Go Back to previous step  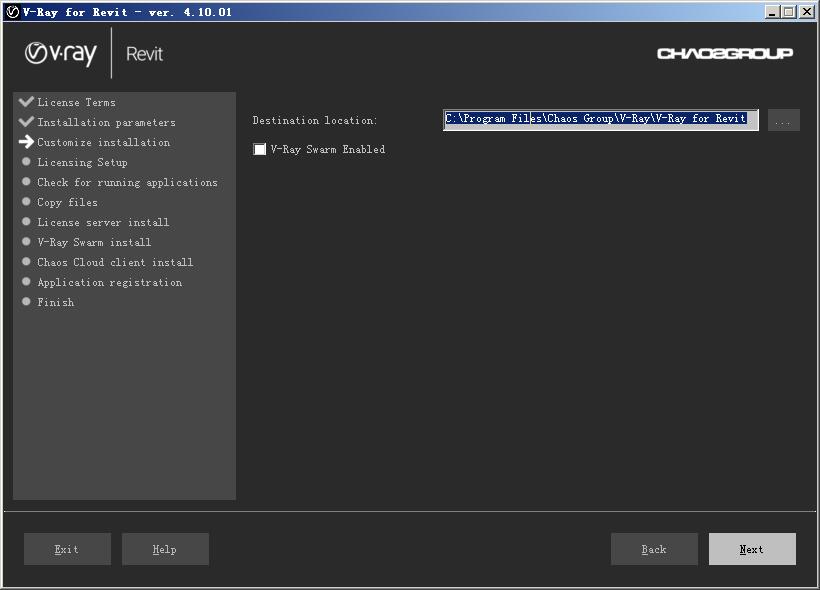[x=654, y=549]
